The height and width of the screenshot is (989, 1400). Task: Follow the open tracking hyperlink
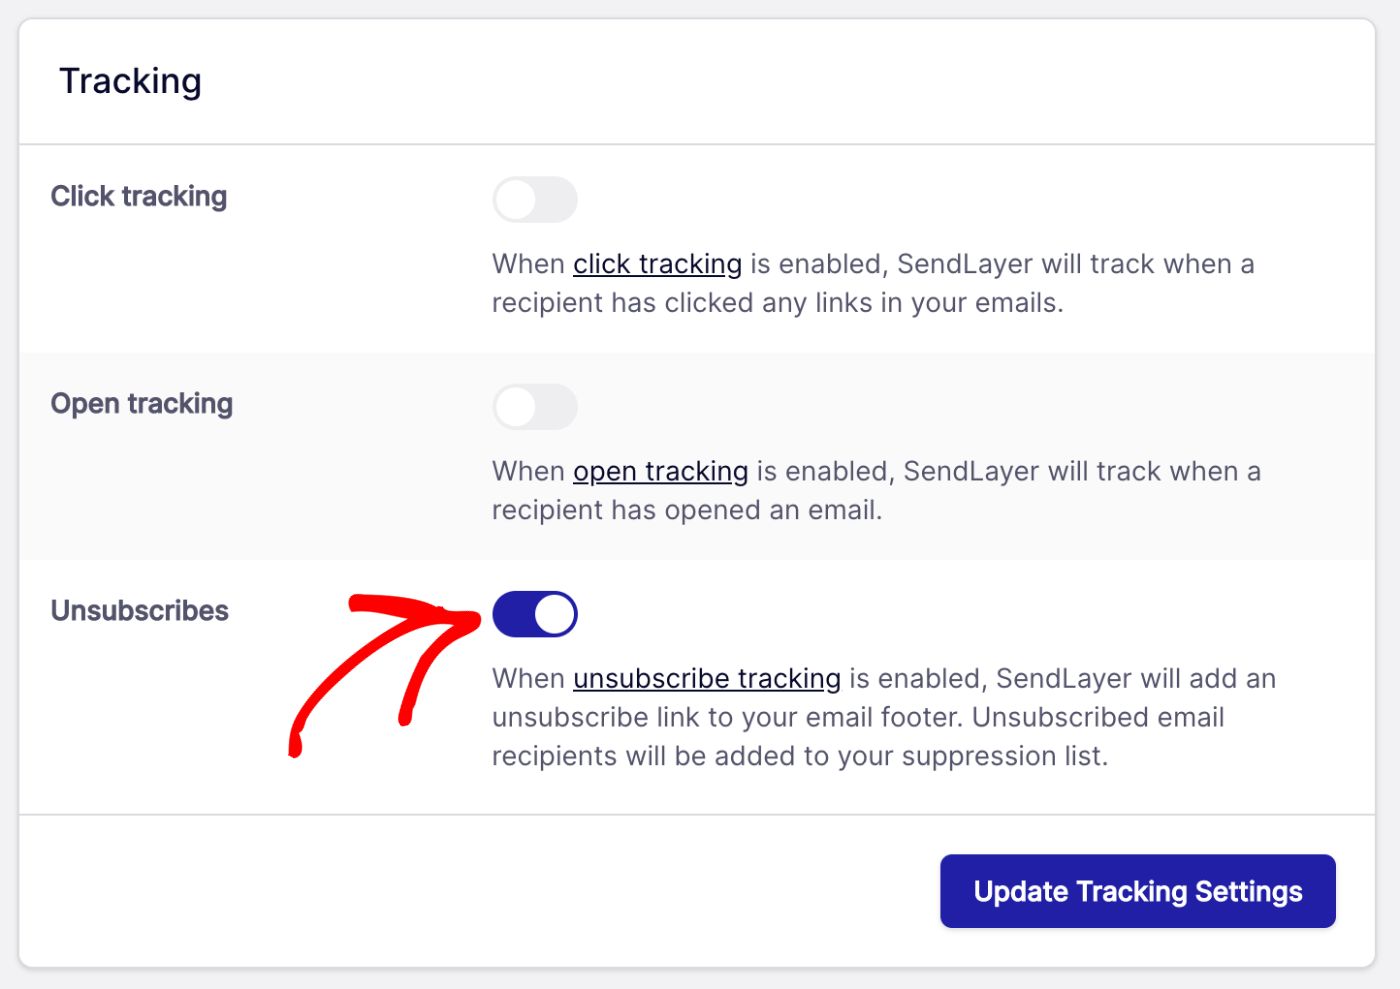pyautogui.click(x=660, y=471)
